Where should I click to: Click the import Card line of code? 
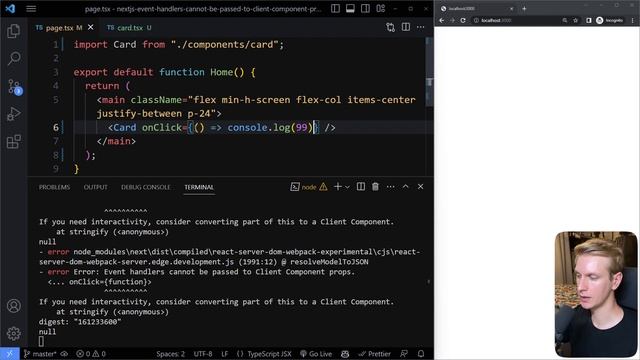179,44
